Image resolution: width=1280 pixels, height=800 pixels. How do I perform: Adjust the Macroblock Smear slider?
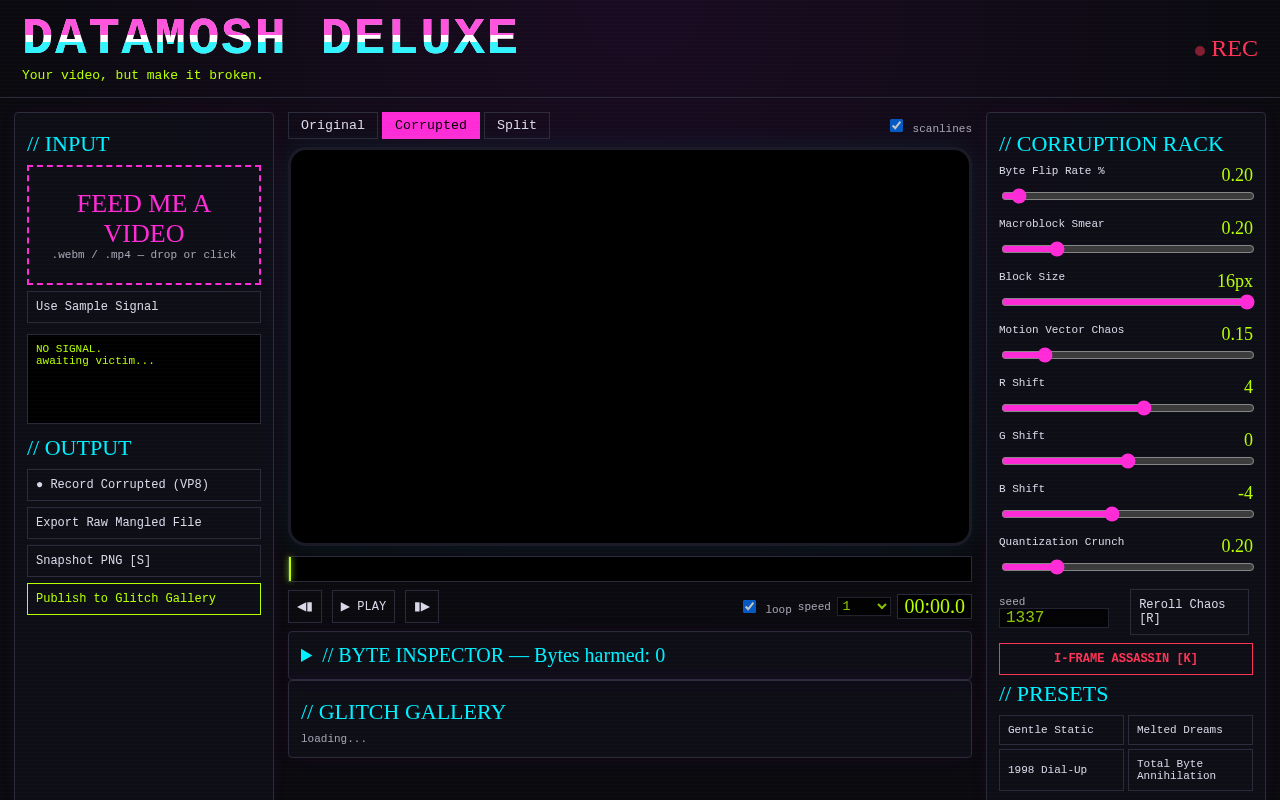(x=1128, y=249)
